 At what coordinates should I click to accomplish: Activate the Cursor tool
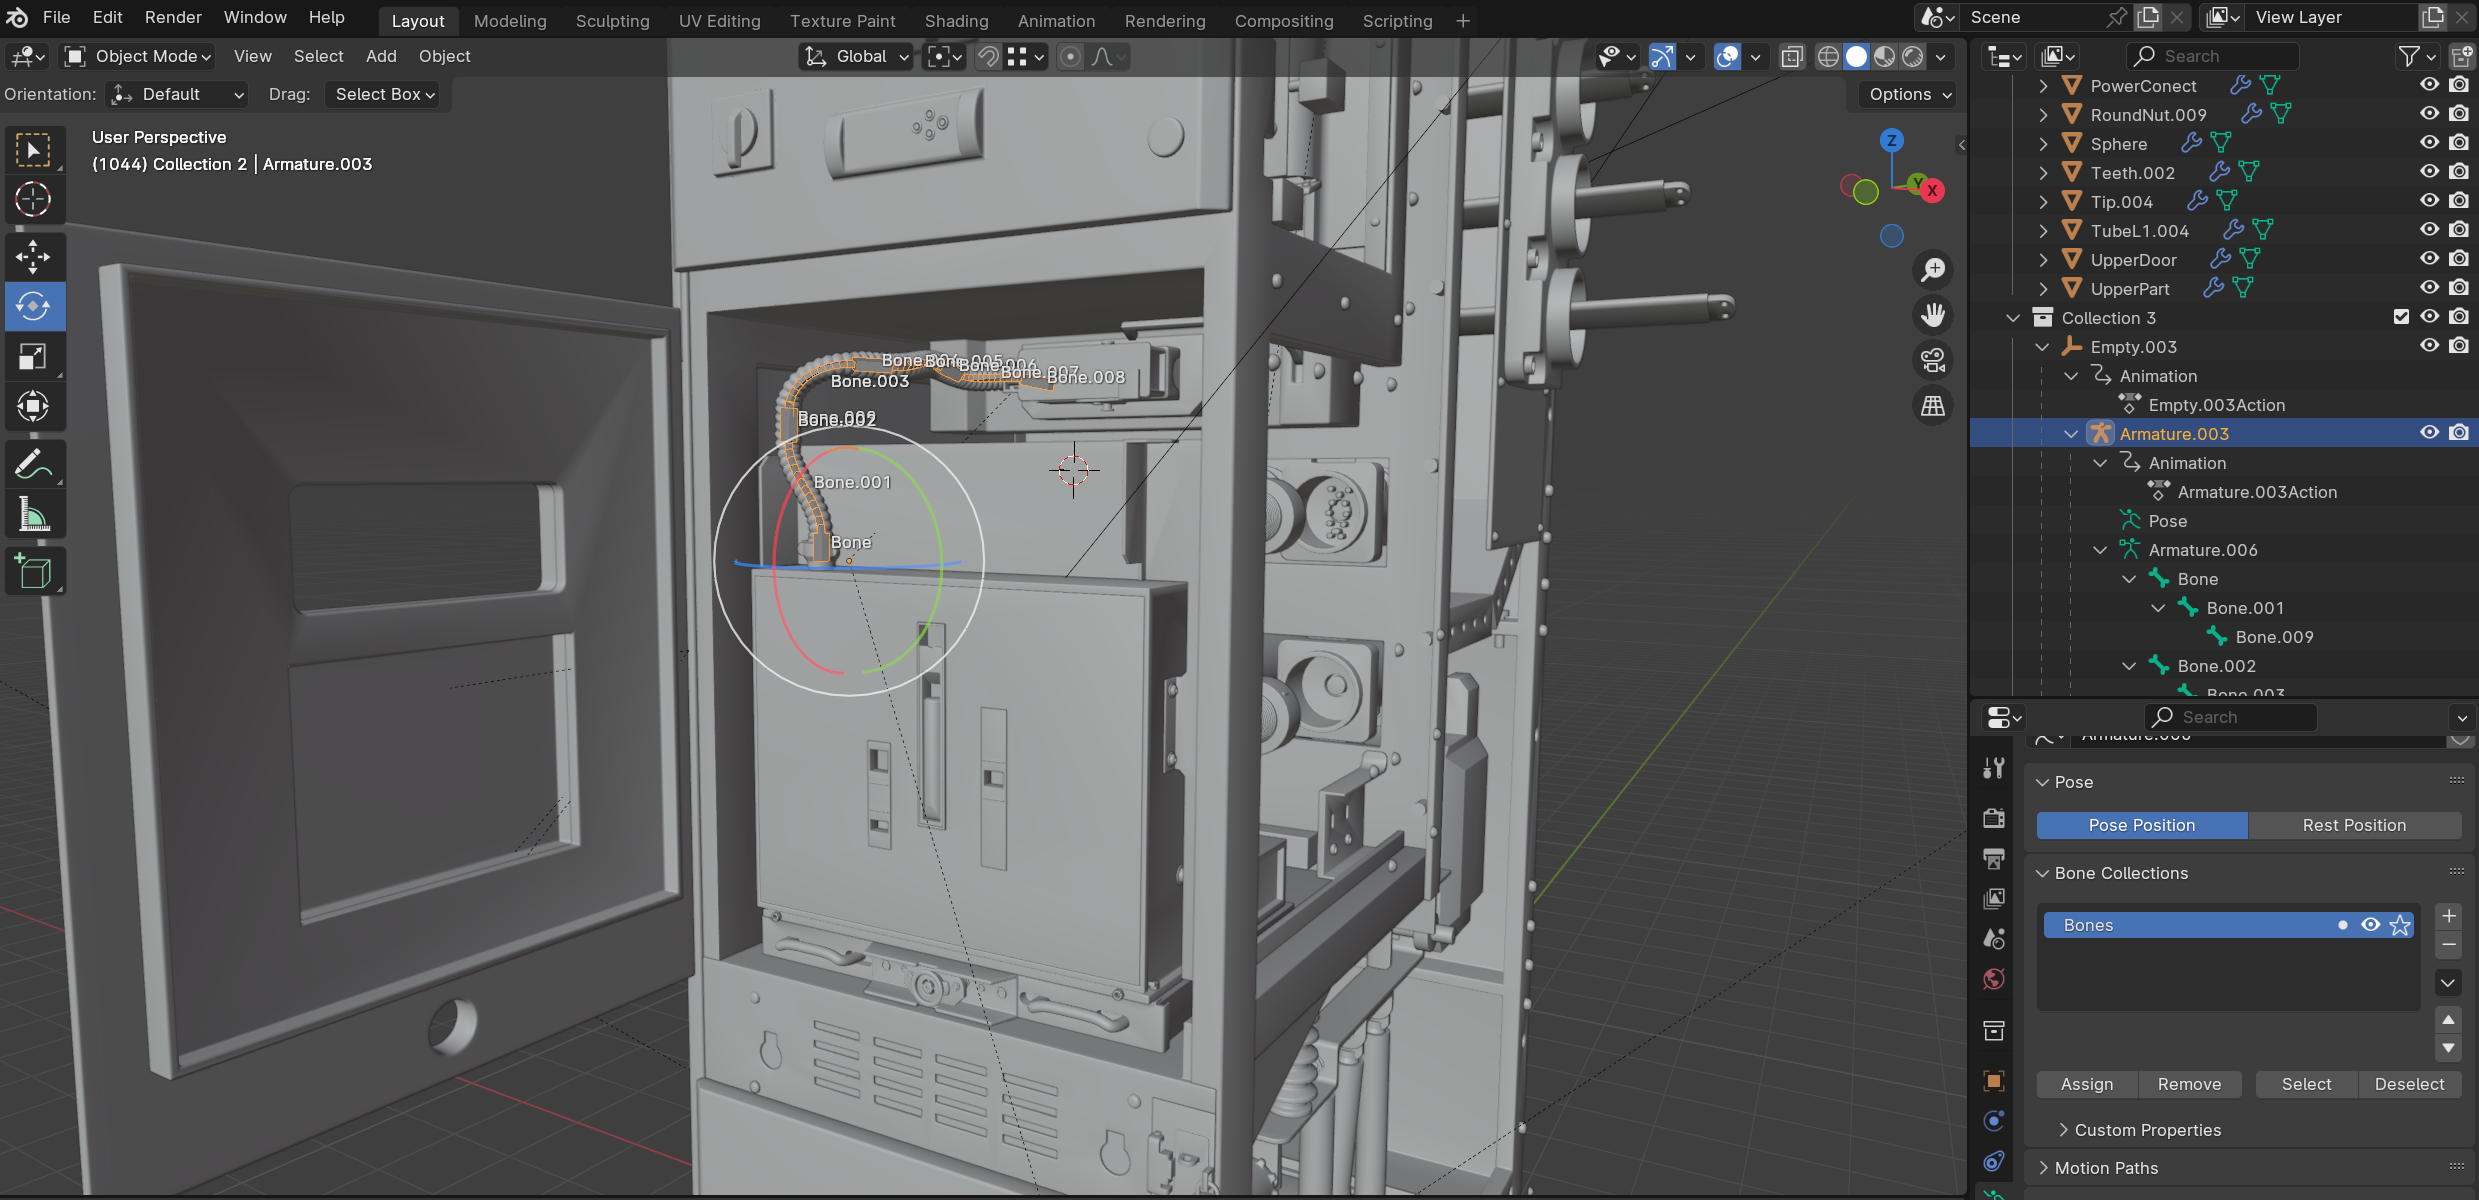click(x=34, y=199)
